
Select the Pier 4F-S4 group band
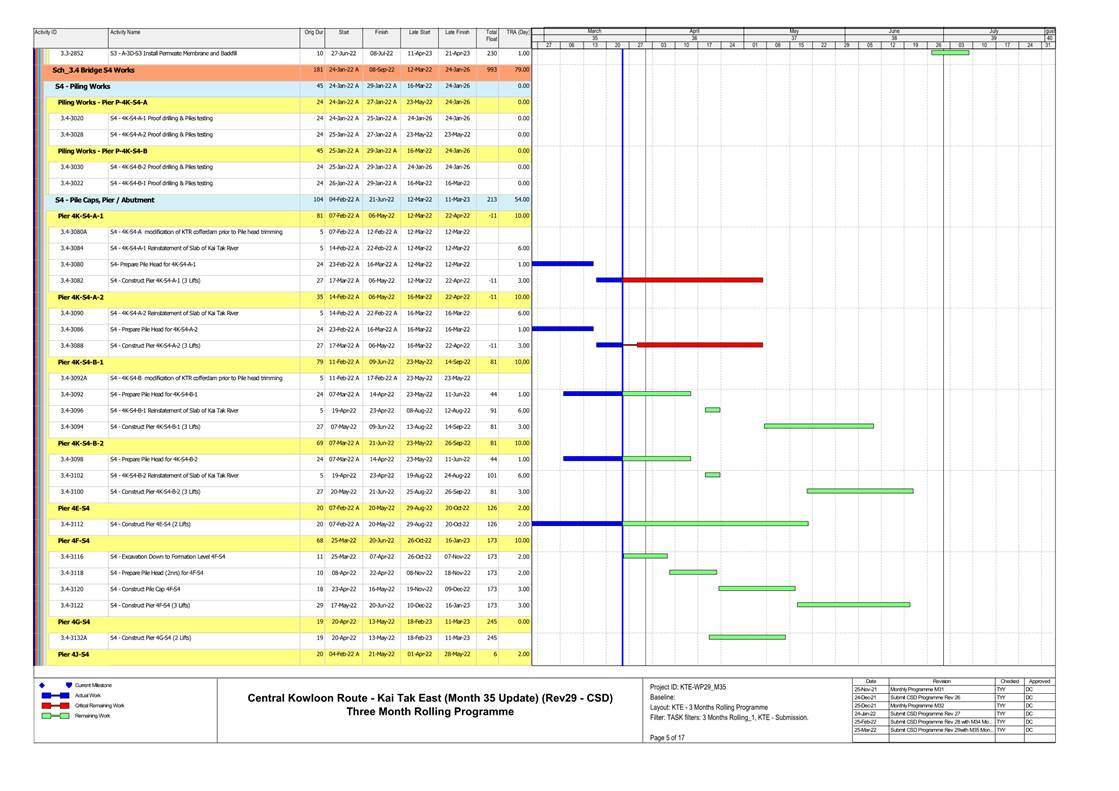(76, 539)
